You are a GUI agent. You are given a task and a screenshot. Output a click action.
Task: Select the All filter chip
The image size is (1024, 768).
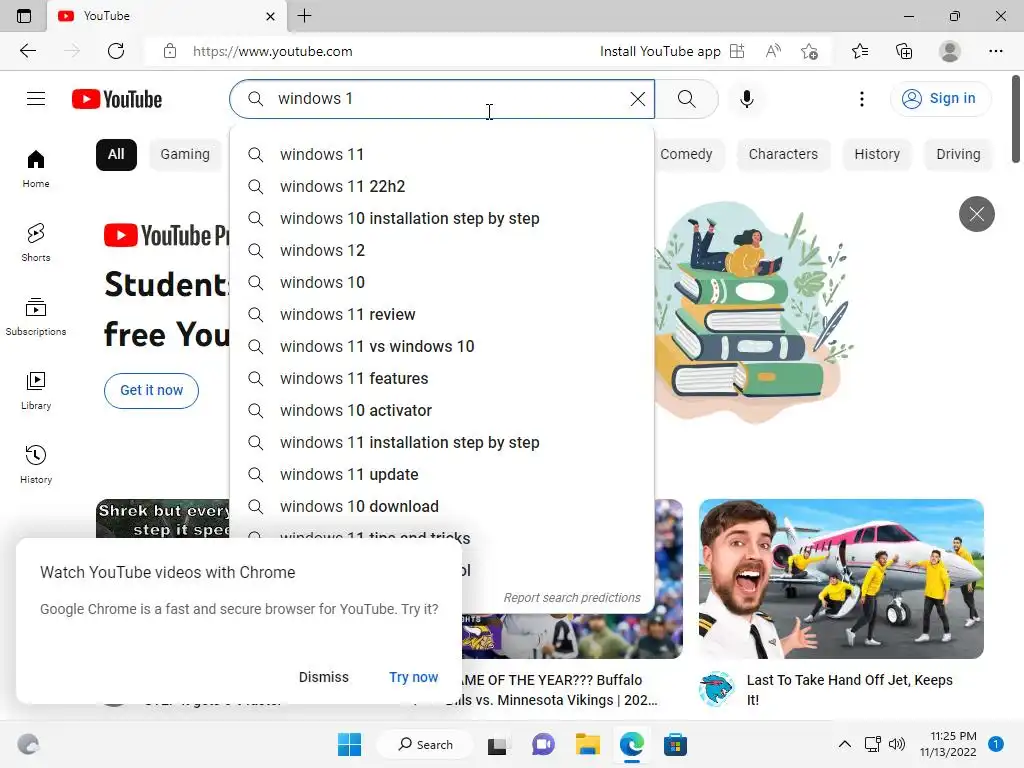pyautogui.click(x=116, y=154)
